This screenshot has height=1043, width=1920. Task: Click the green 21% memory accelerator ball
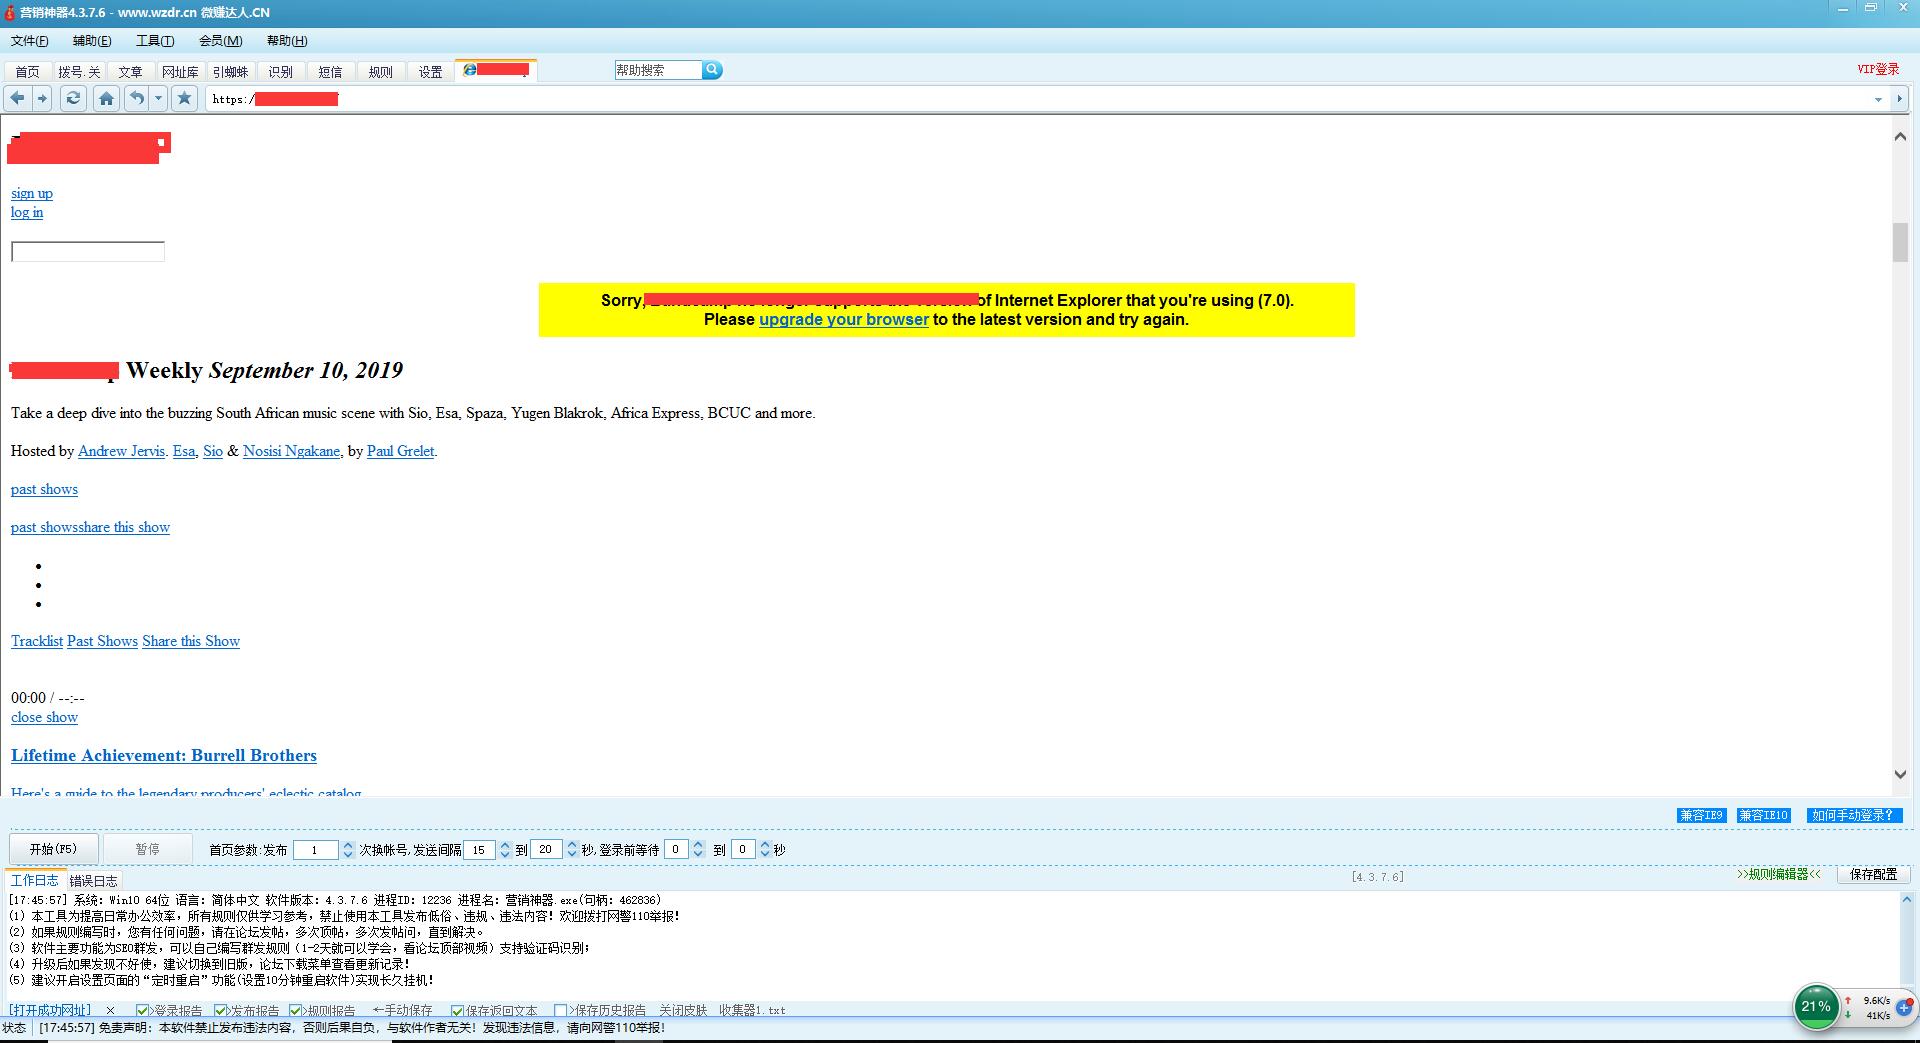pos(1816,1007)
